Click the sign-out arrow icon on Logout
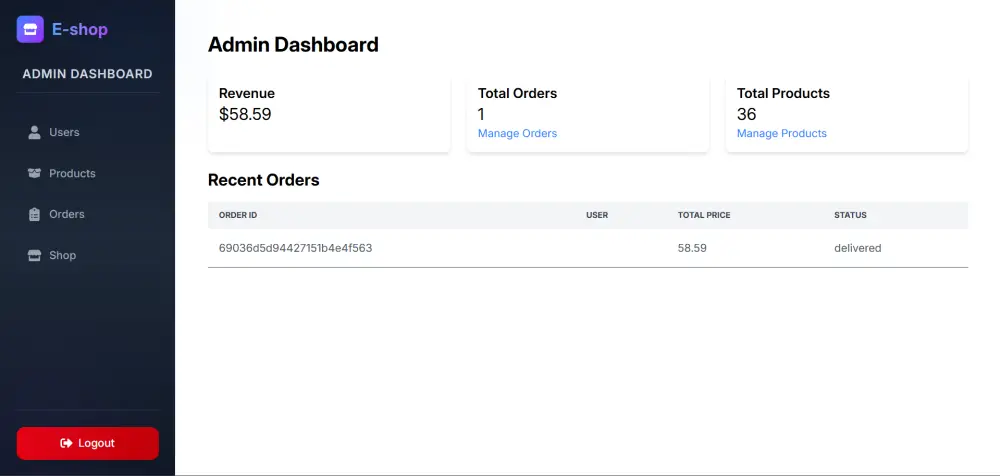The height and width of the screenshot is (476, 1000). coord(66,443)
